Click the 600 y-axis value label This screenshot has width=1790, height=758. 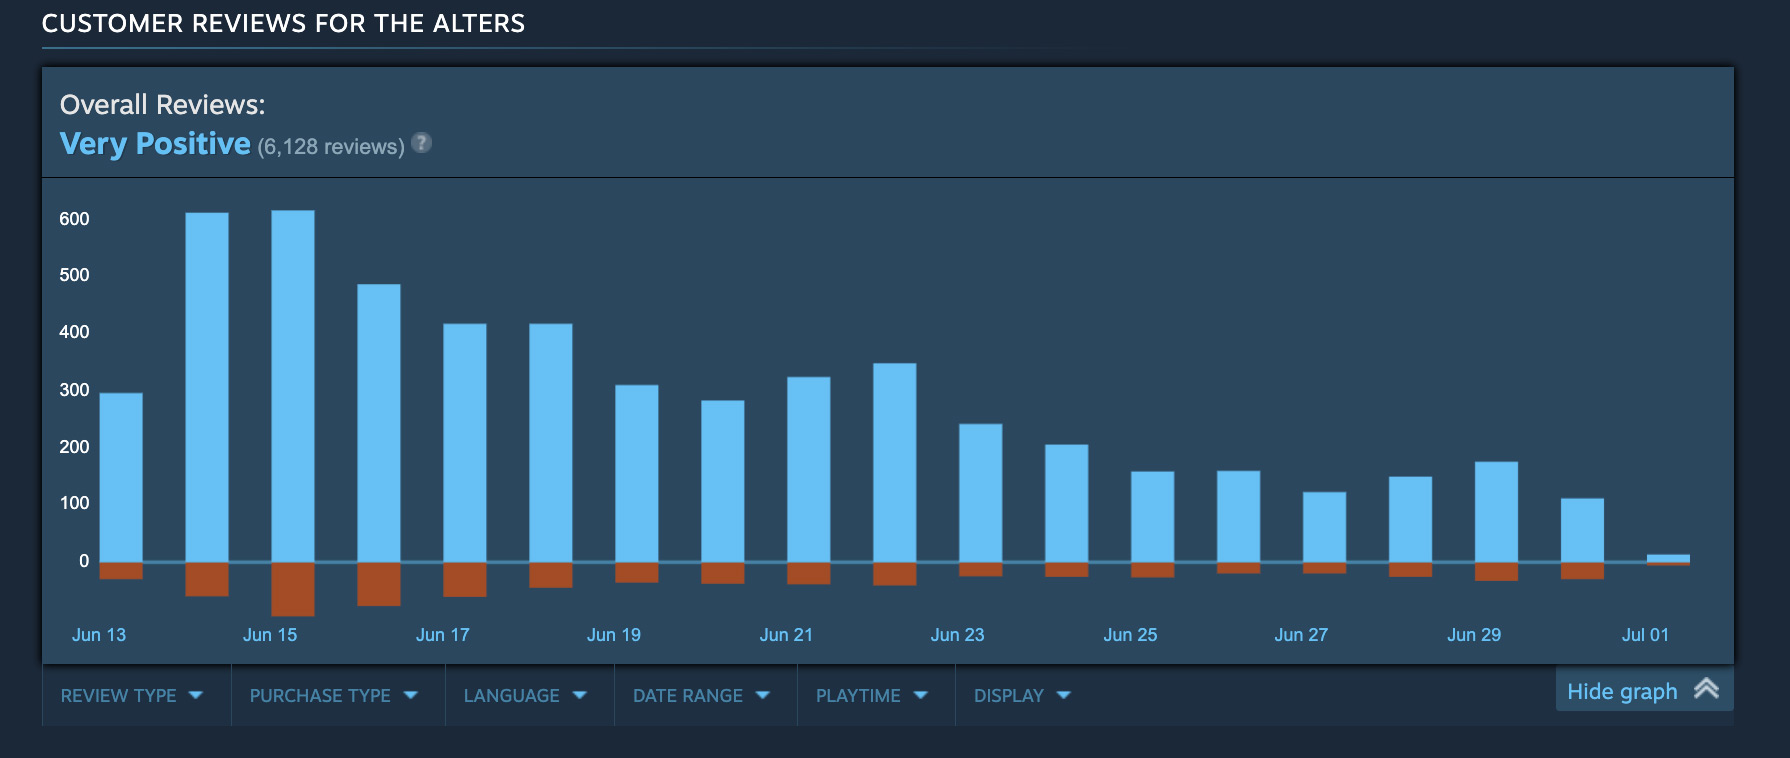click(74, 219)
